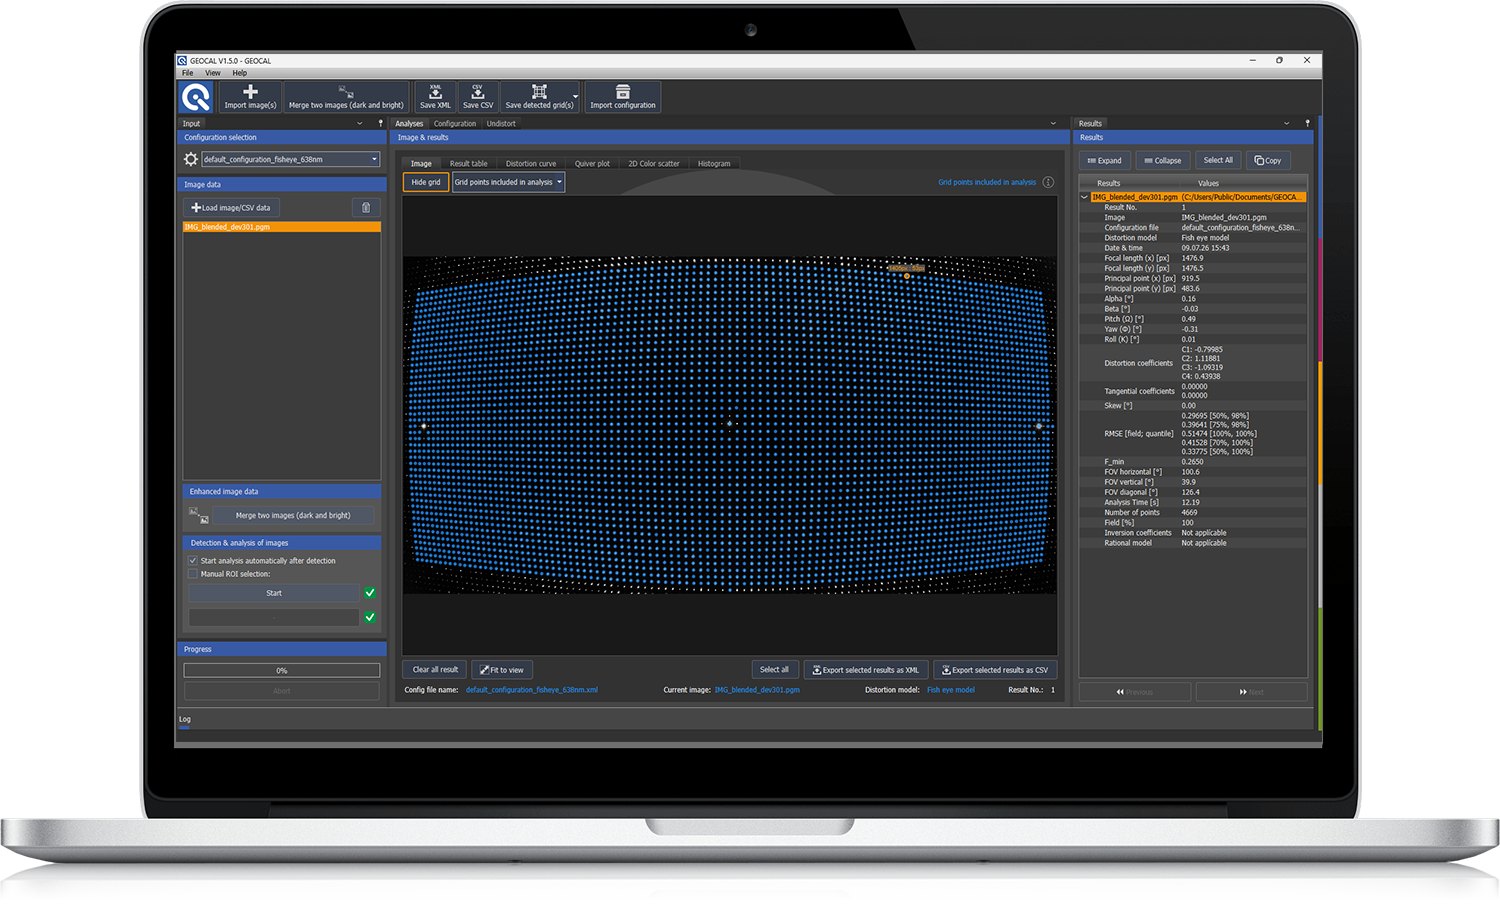Click green check icon below Start row
This screenshot has height=923, width=1500.
click(x=370, y=617)
